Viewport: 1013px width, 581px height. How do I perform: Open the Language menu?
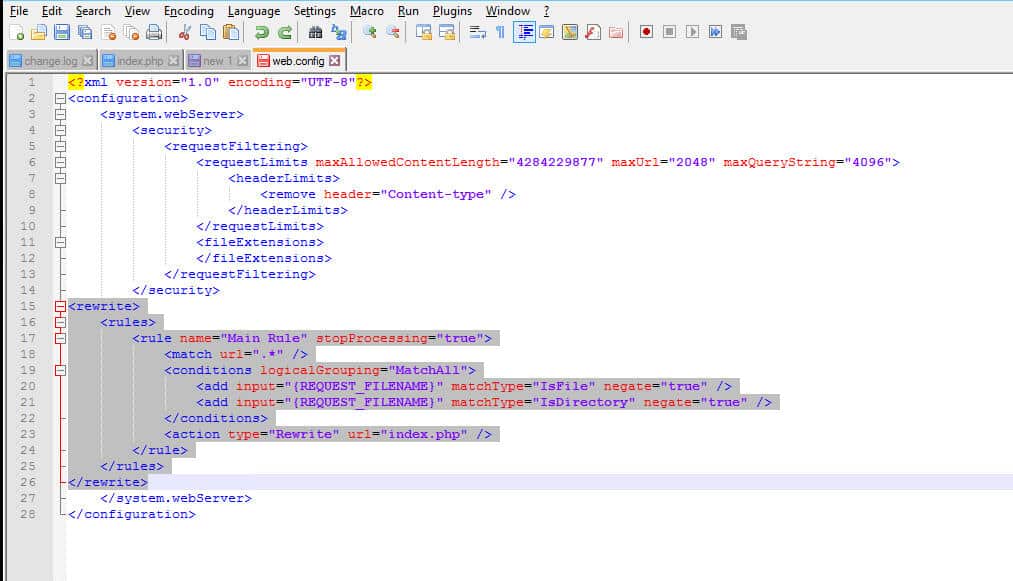pos(254,11)
